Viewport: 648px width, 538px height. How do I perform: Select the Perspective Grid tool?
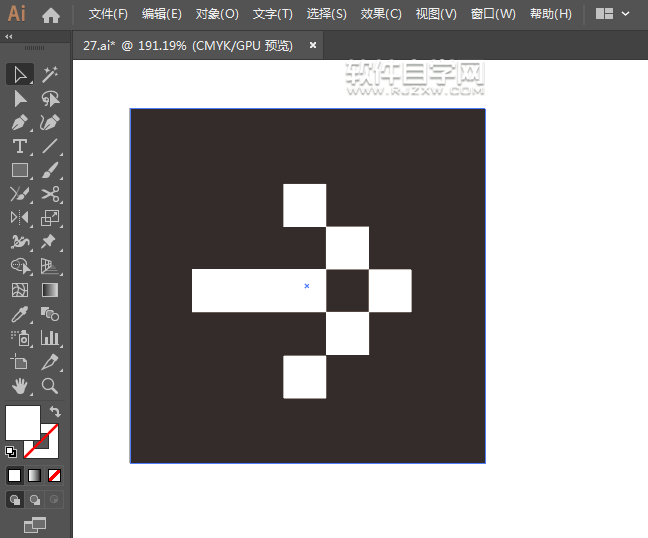(50, 266)
